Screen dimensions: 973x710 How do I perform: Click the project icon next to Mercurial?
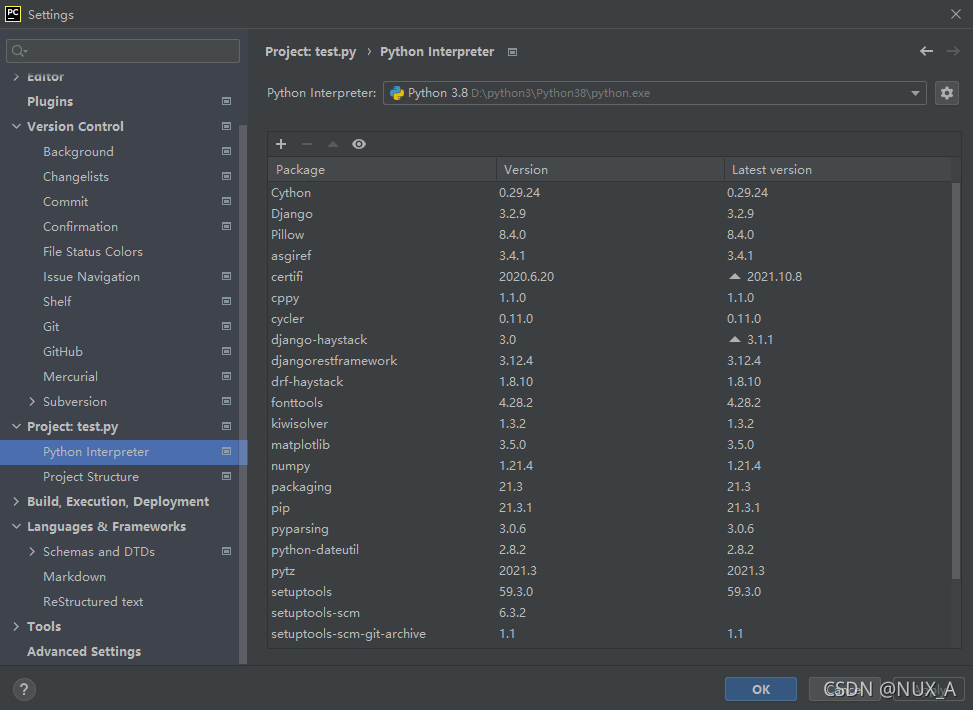(226, 376)
